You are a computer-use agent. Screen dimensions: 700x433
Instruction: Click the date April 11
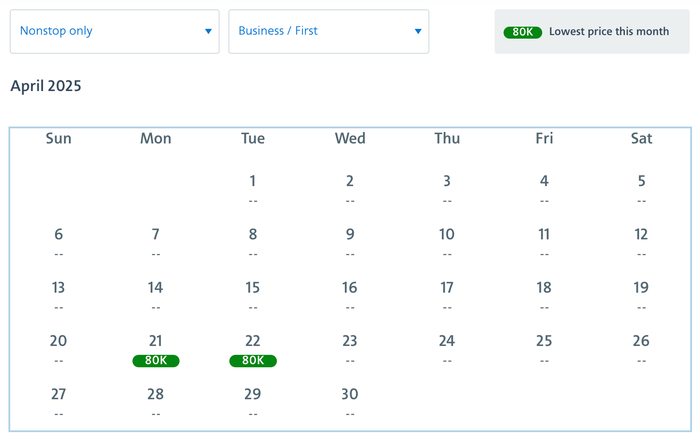tap(544, 234)
